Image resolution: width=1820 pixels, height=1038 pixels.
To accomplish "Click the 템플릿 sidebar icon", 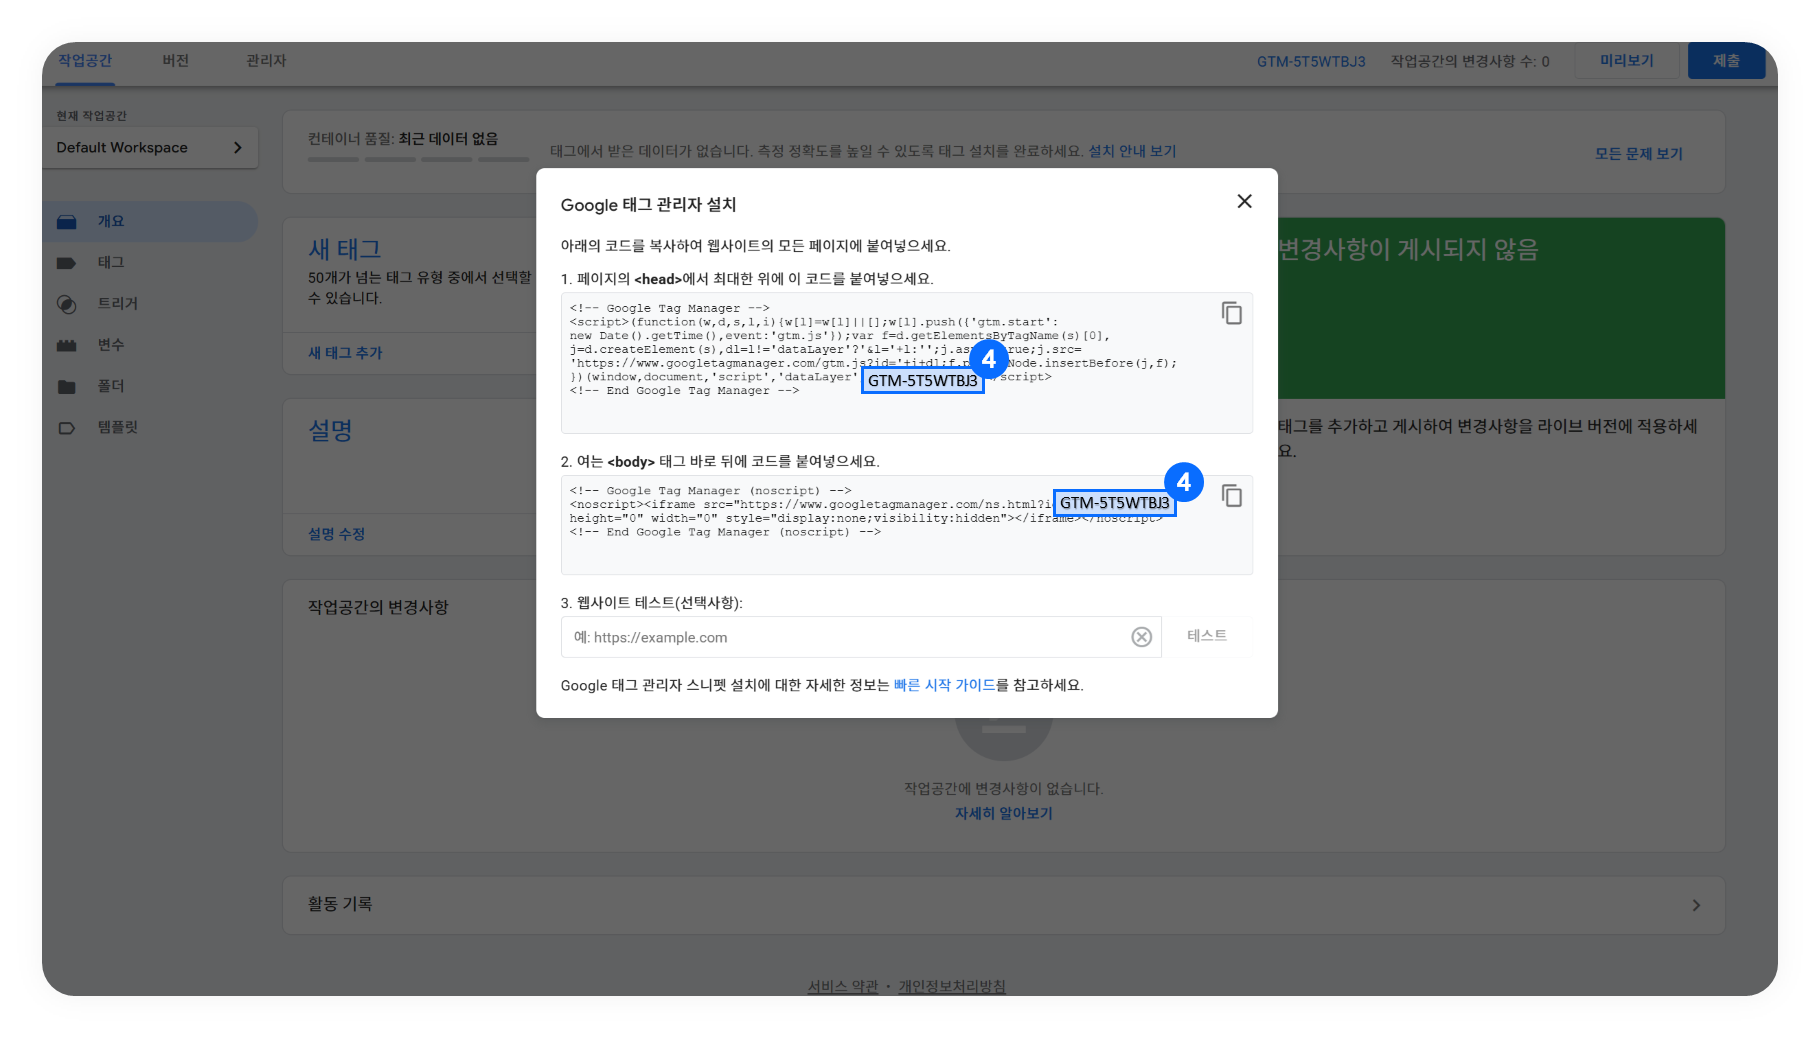I will click(x=67, y=428).
